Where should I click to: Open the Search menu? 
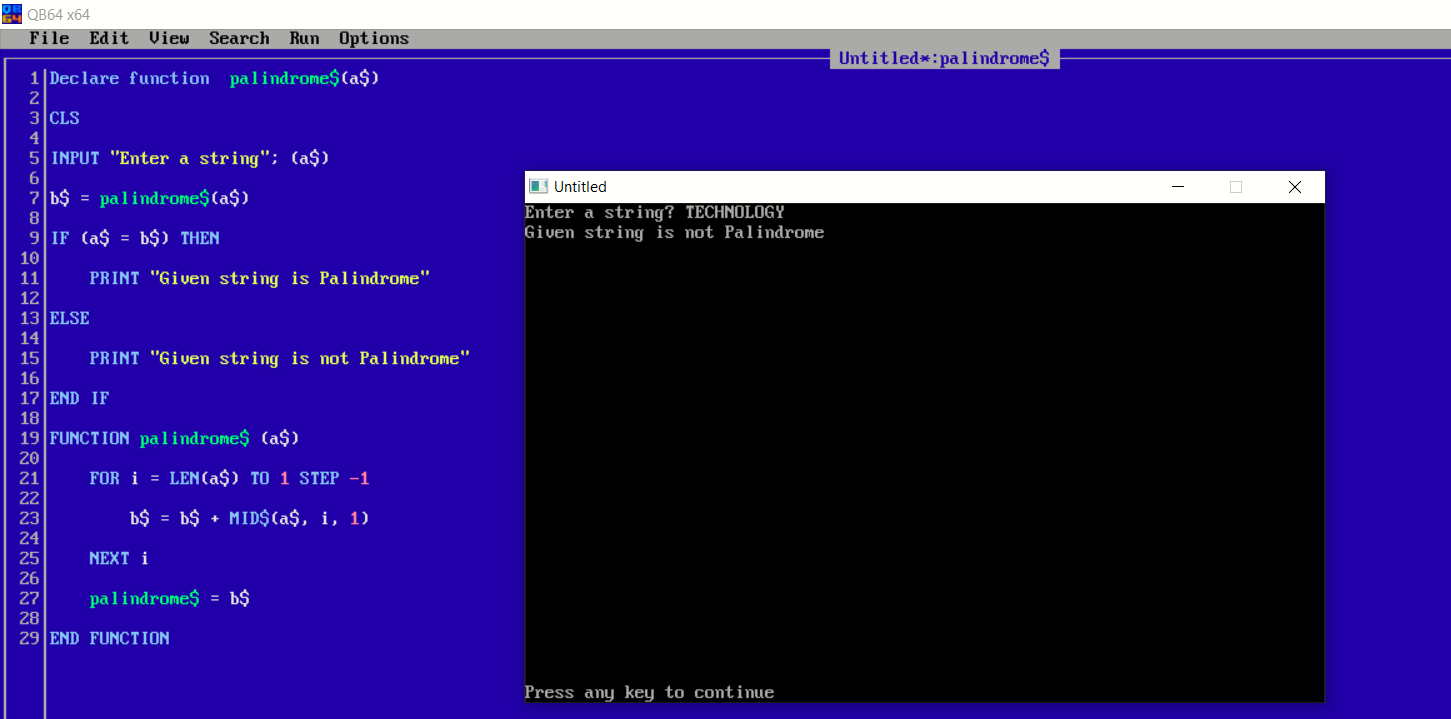[x=239, y=38]
